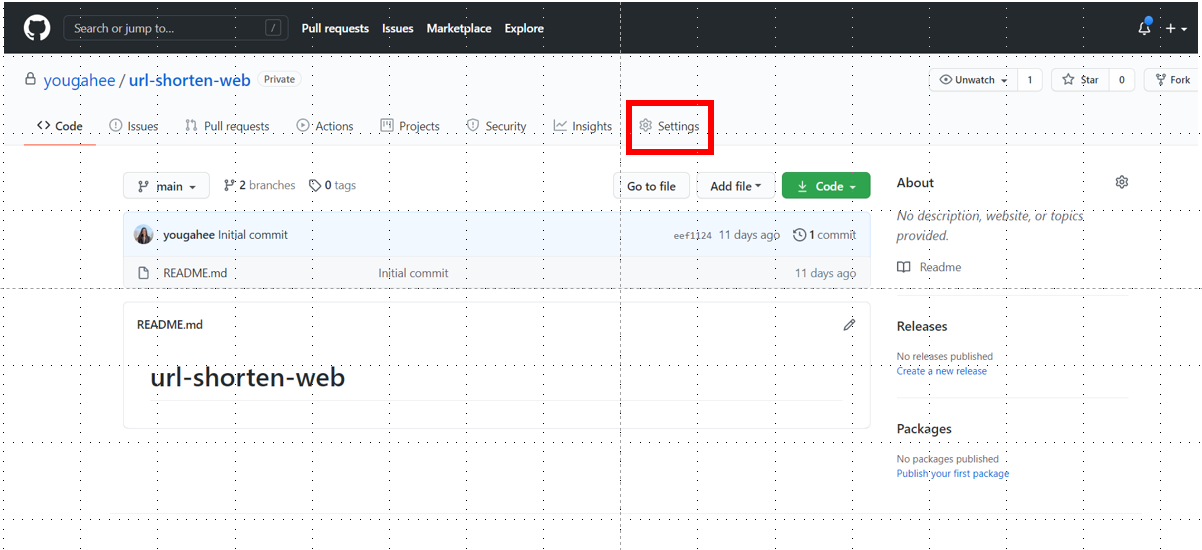Open the green Code download dropdown
The image size is (1202, 550).
point(826,186)
